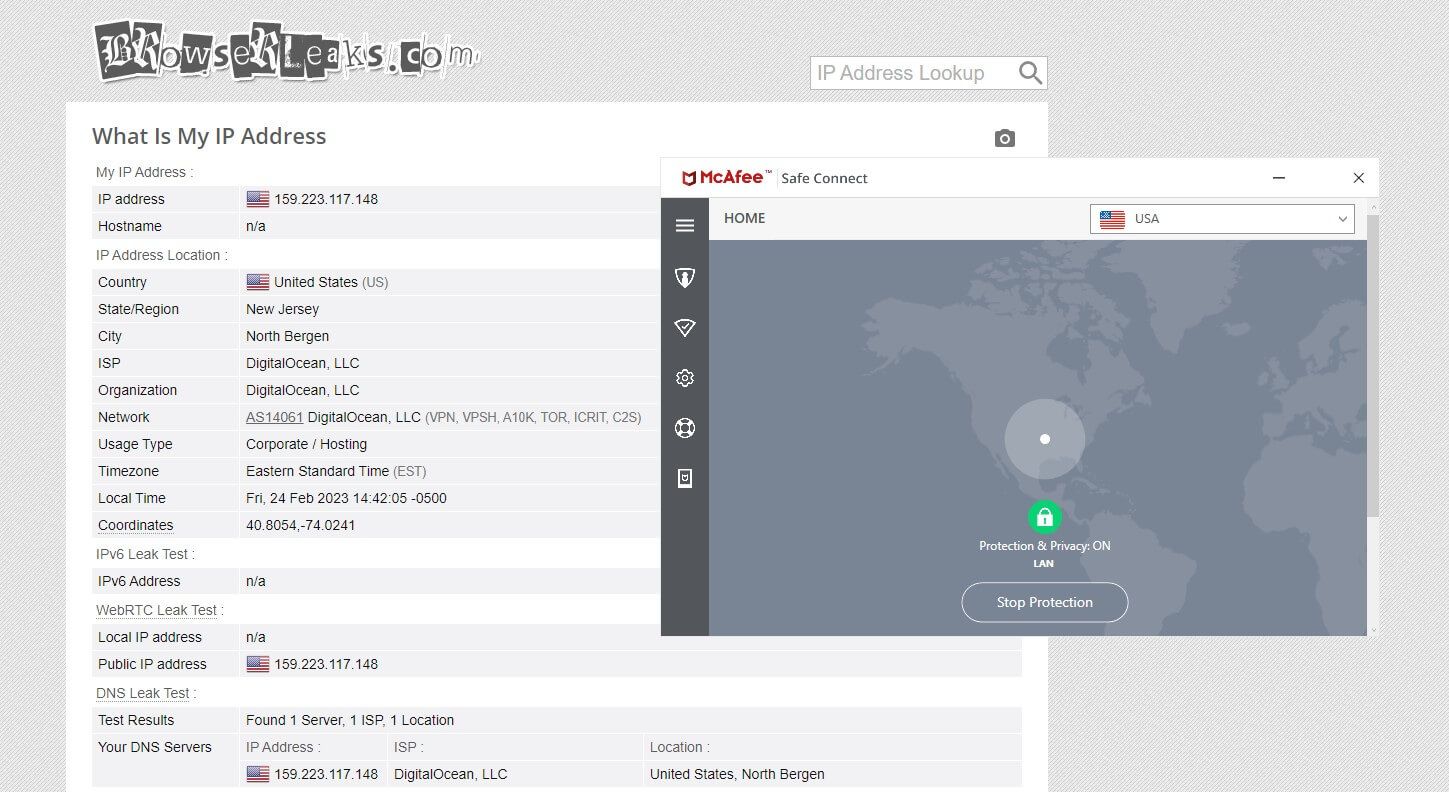Click the US flag beside IP address
This screenshot has height=792, width=1449.
258,199
